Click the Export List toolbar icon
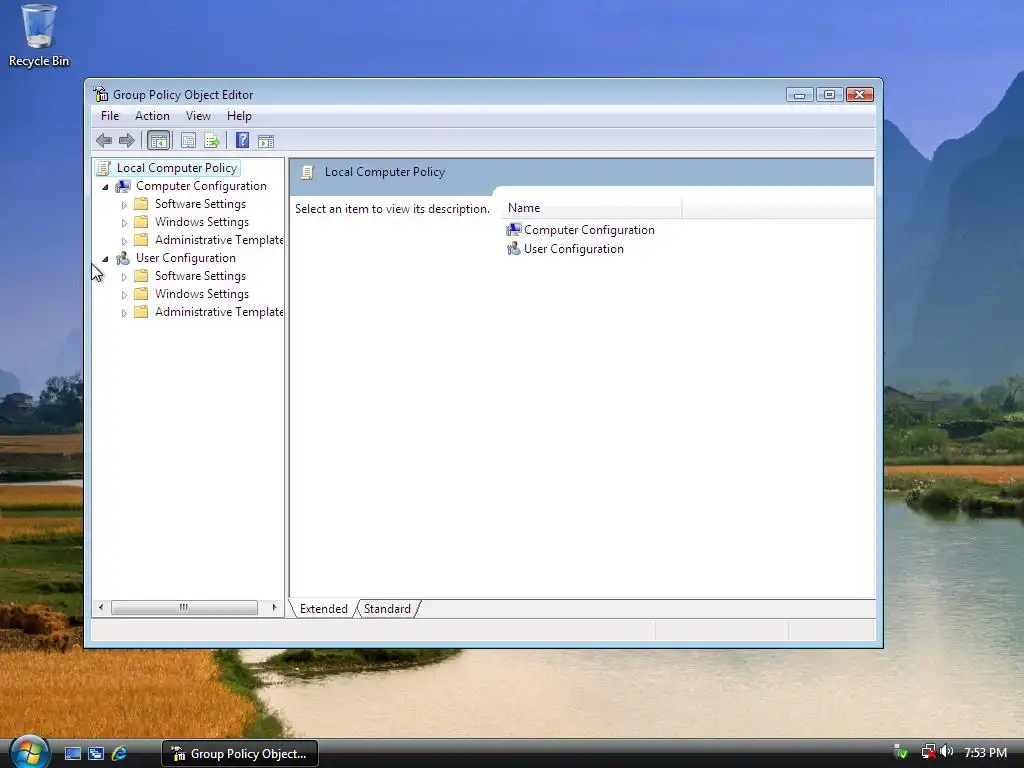The height and width of the screenshot is (768, 1024). pyautogui.click(x=212, y=140)
